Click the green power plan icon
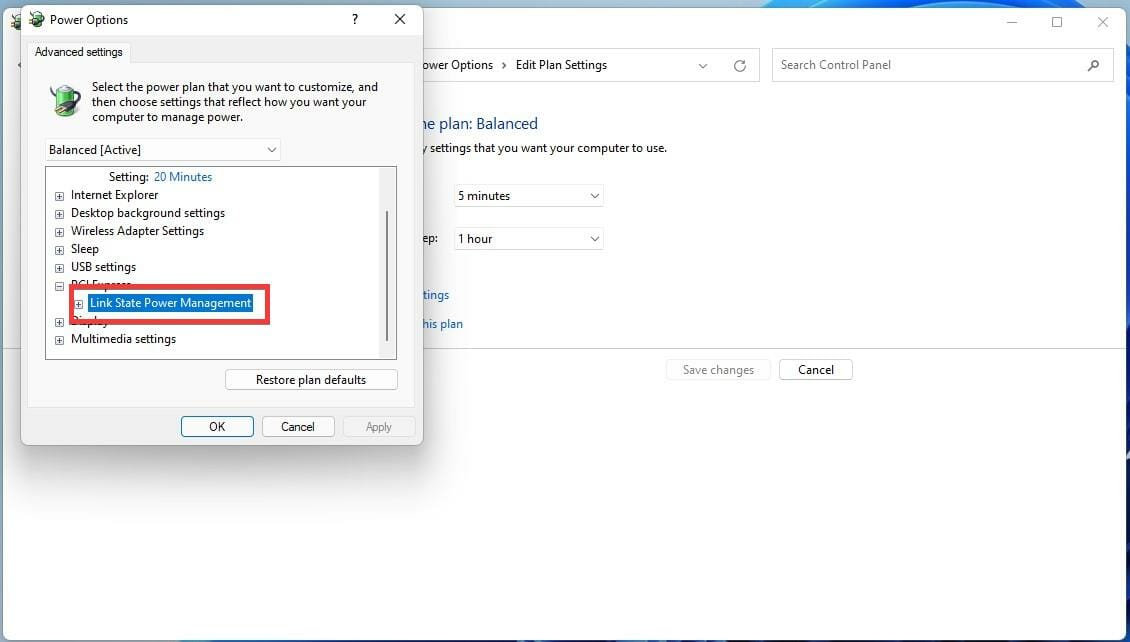 tap(64, 100)
